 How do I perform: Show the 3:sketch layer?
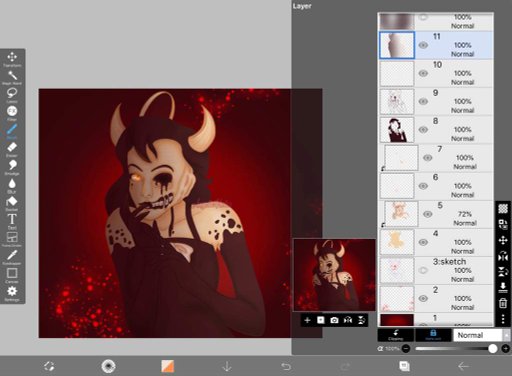423,270
